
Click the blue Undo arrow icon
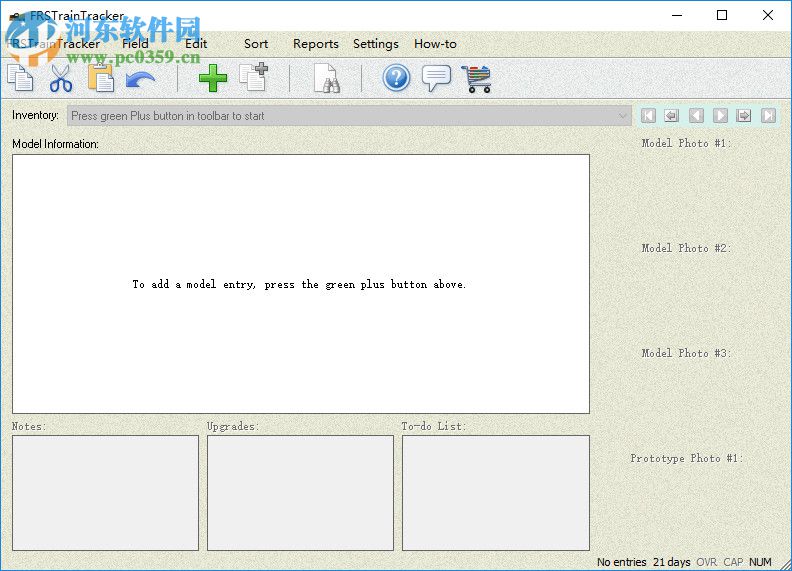click(140, 79)
